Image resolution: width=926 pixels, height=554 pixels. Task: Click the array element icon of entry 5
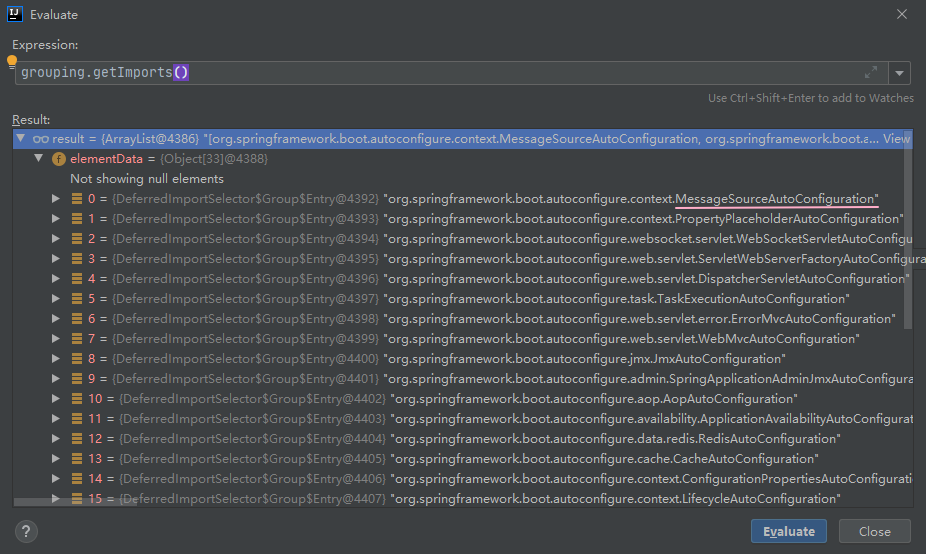[77, 299]
